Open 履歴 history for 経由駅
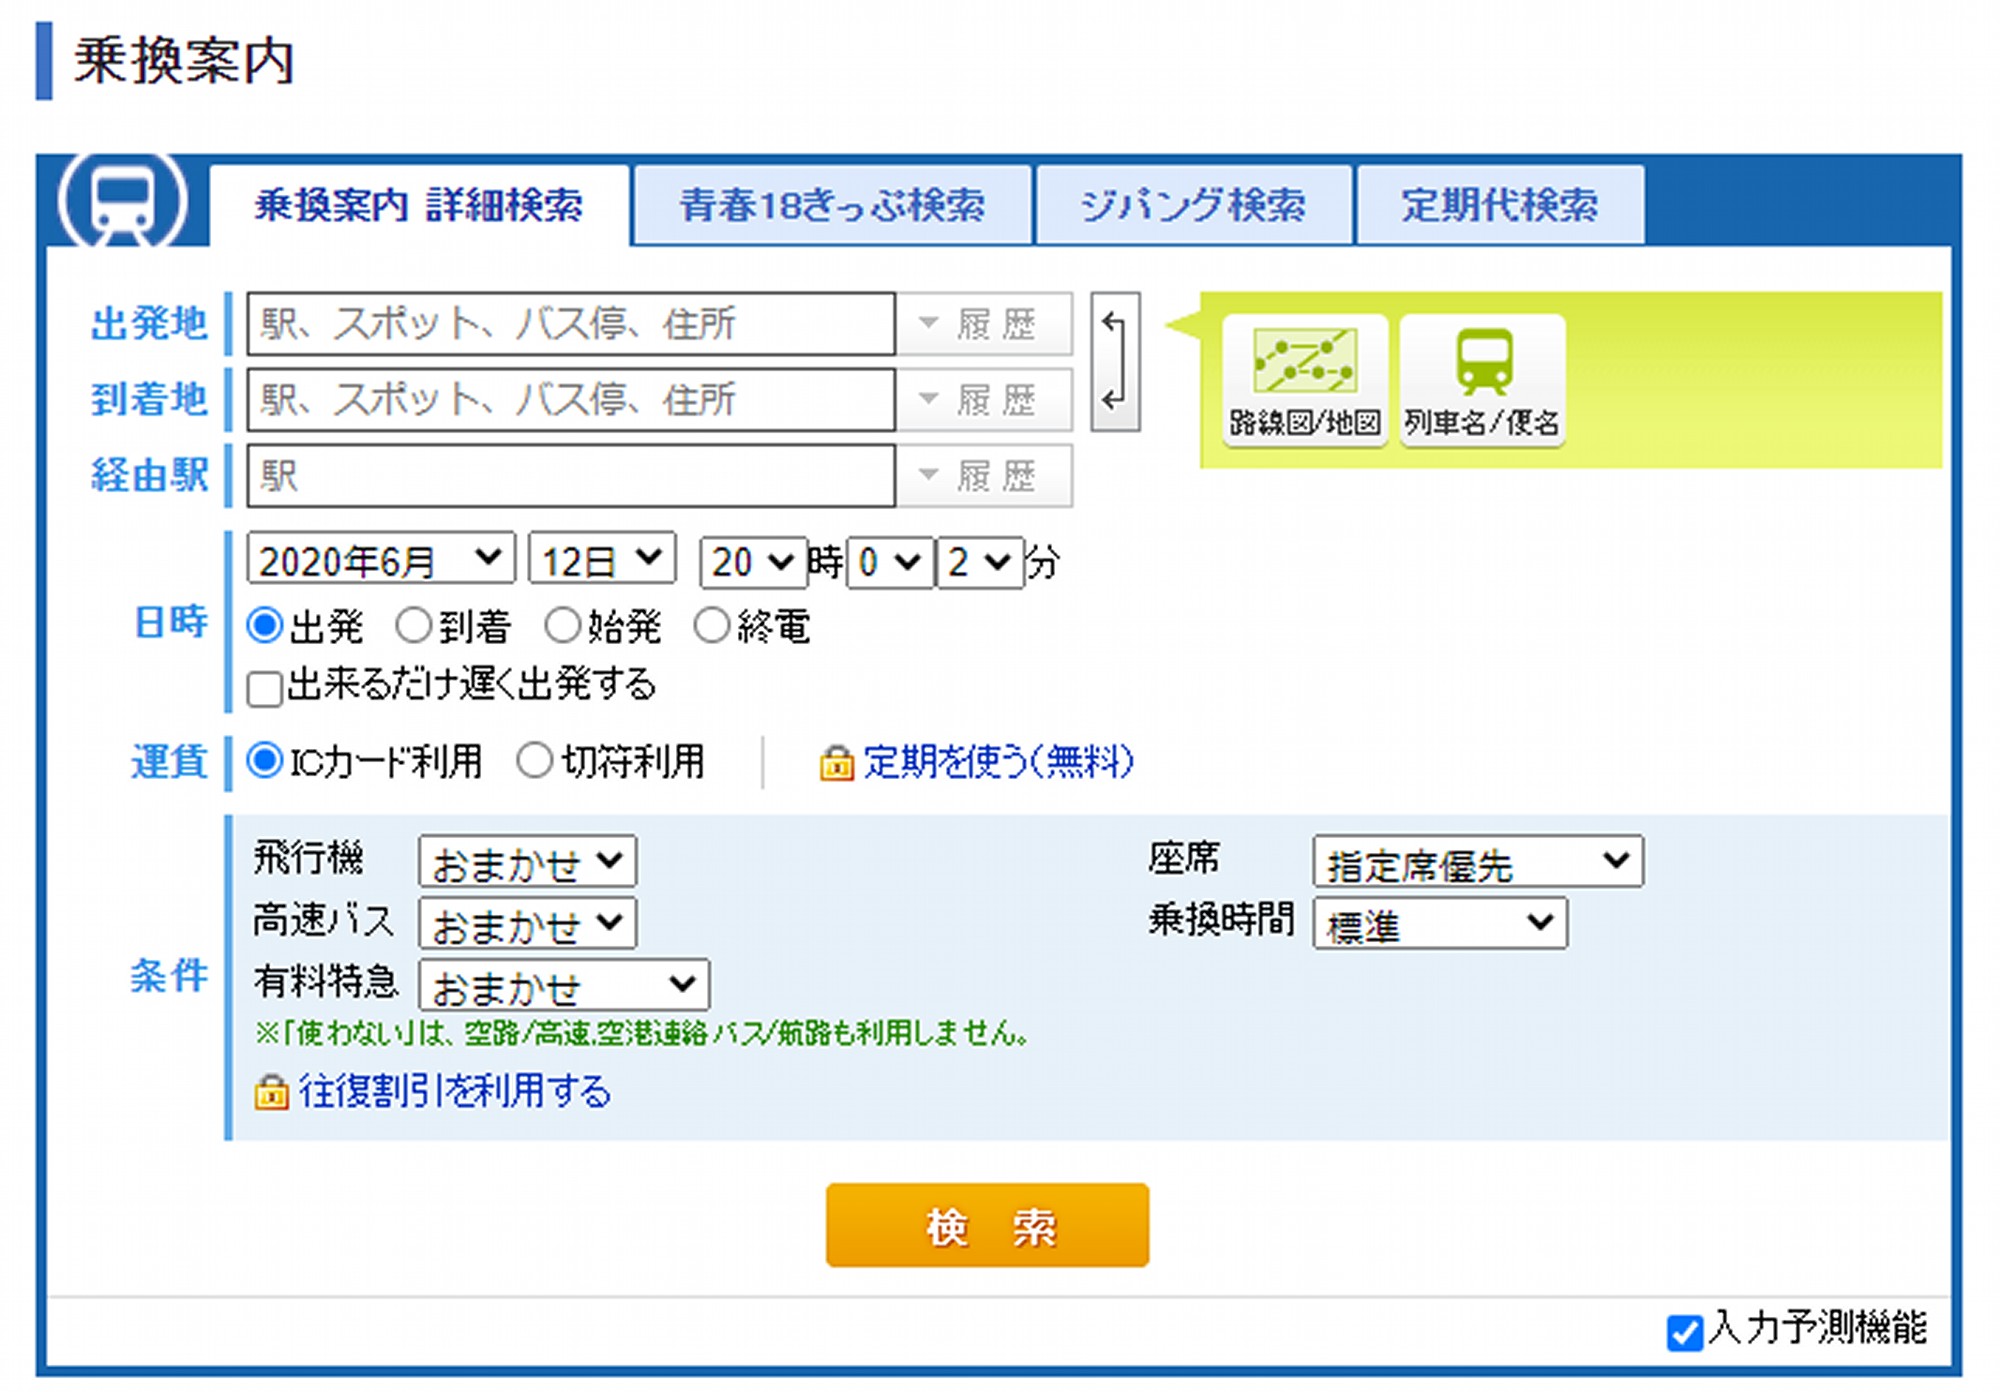 (984, 476)
